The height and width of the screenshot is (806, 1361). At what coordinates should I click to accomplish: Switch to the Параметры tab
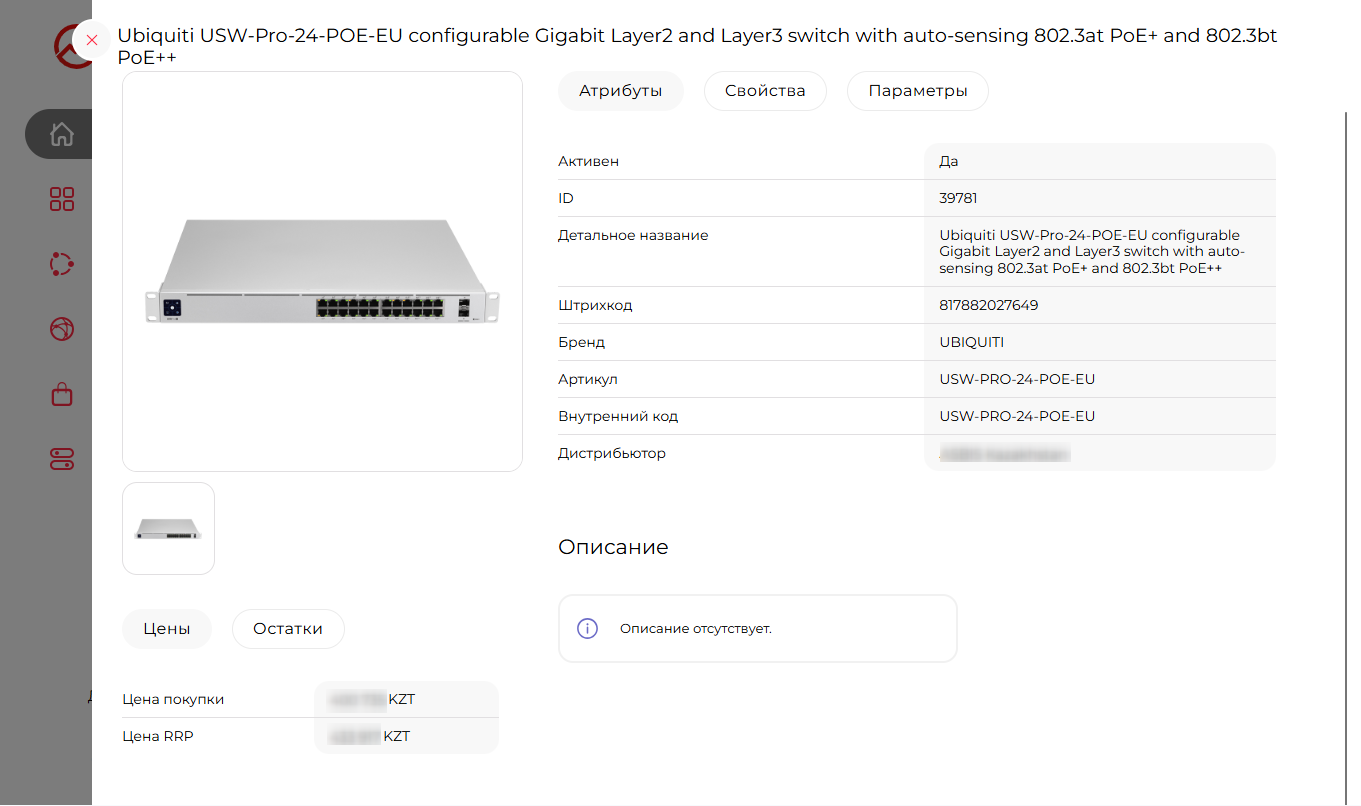pos(918,91)
